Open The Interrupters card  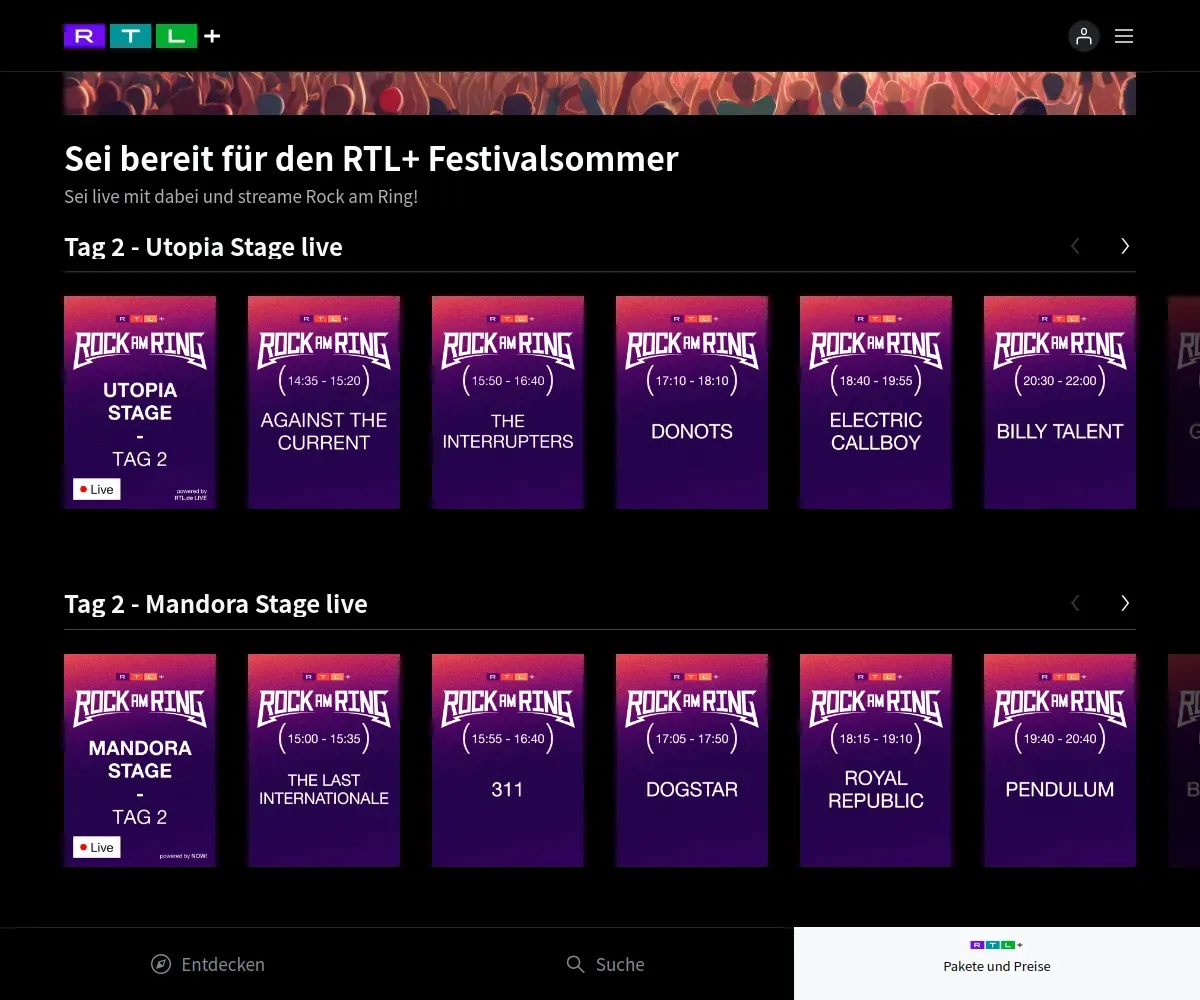[508, 402]
